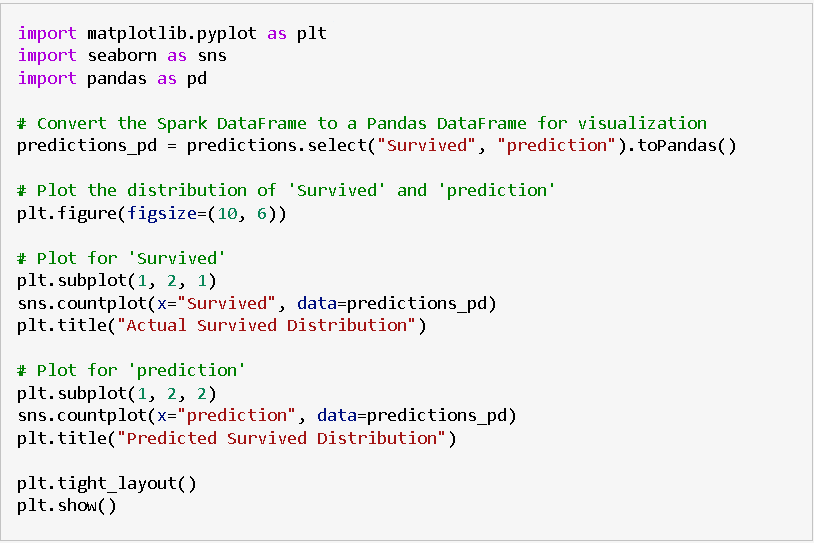Viewport: 814px width, 543px height.
Task: Click the "# Plot for 'Survived'" comment
Action: (121, 258)
